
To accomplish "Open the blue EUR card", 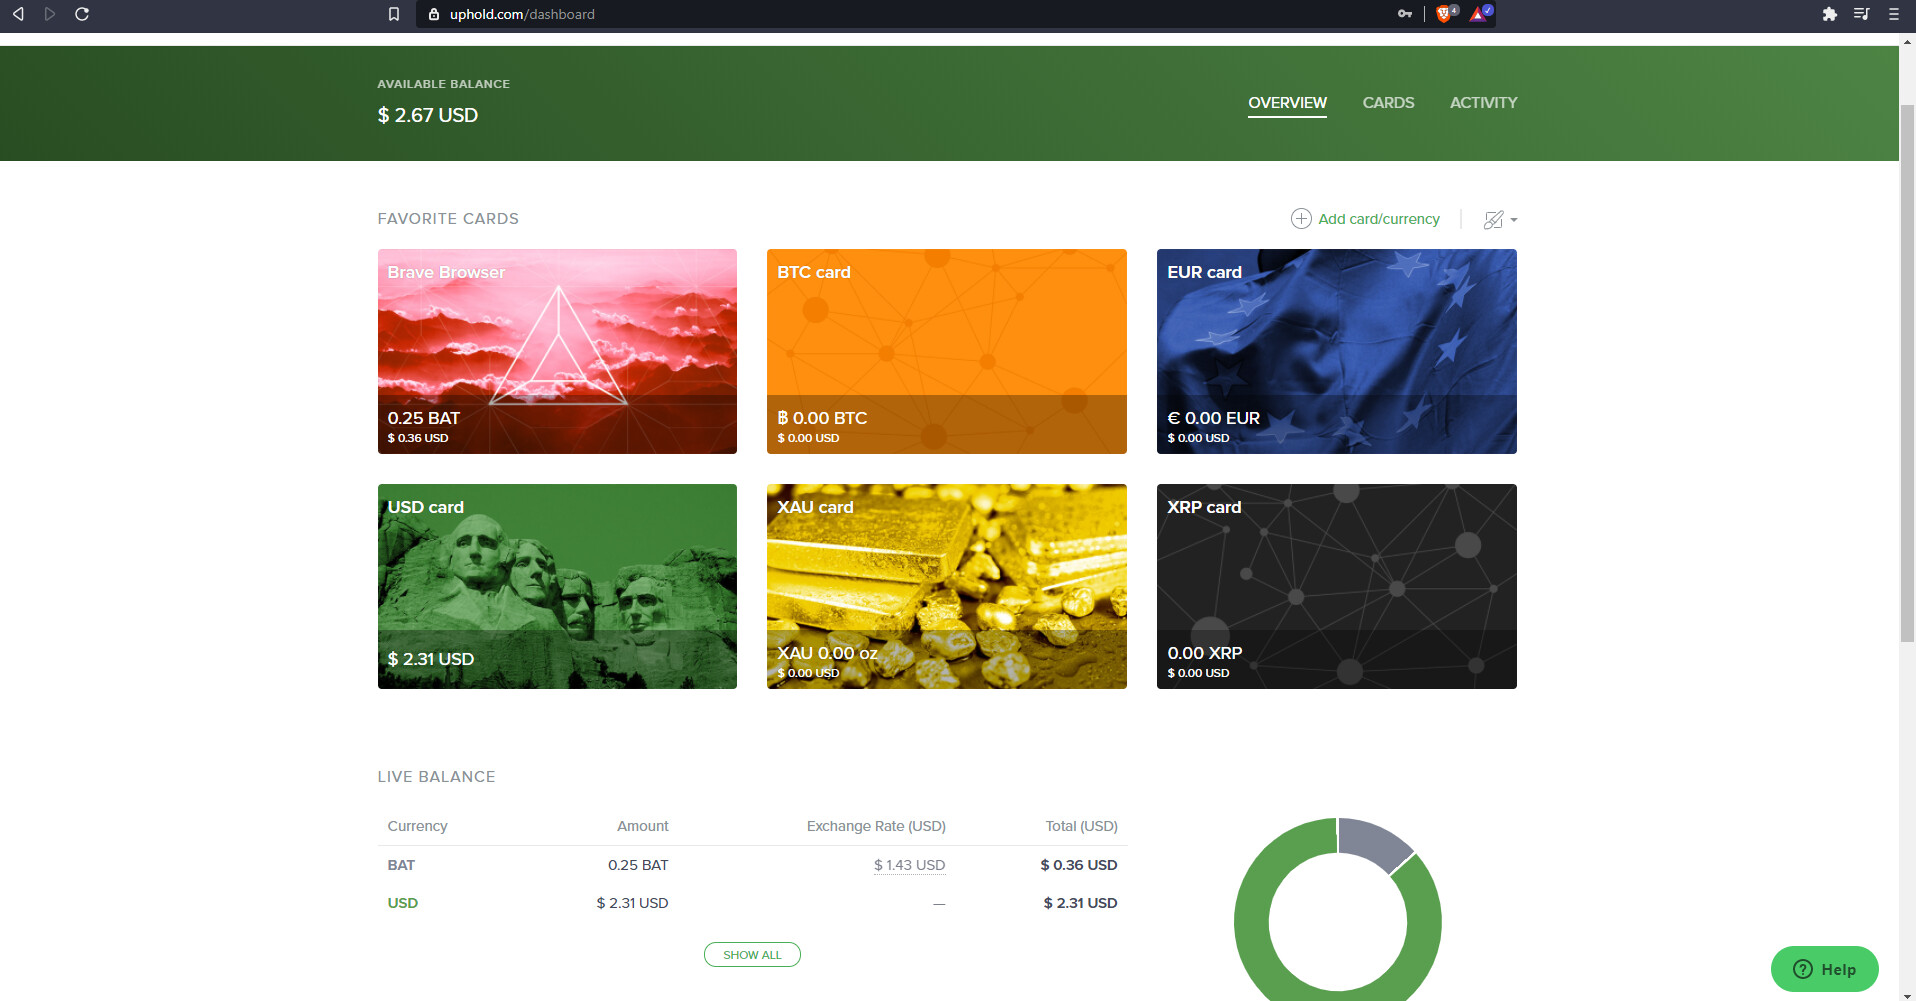I will [x=1337, y=351].
